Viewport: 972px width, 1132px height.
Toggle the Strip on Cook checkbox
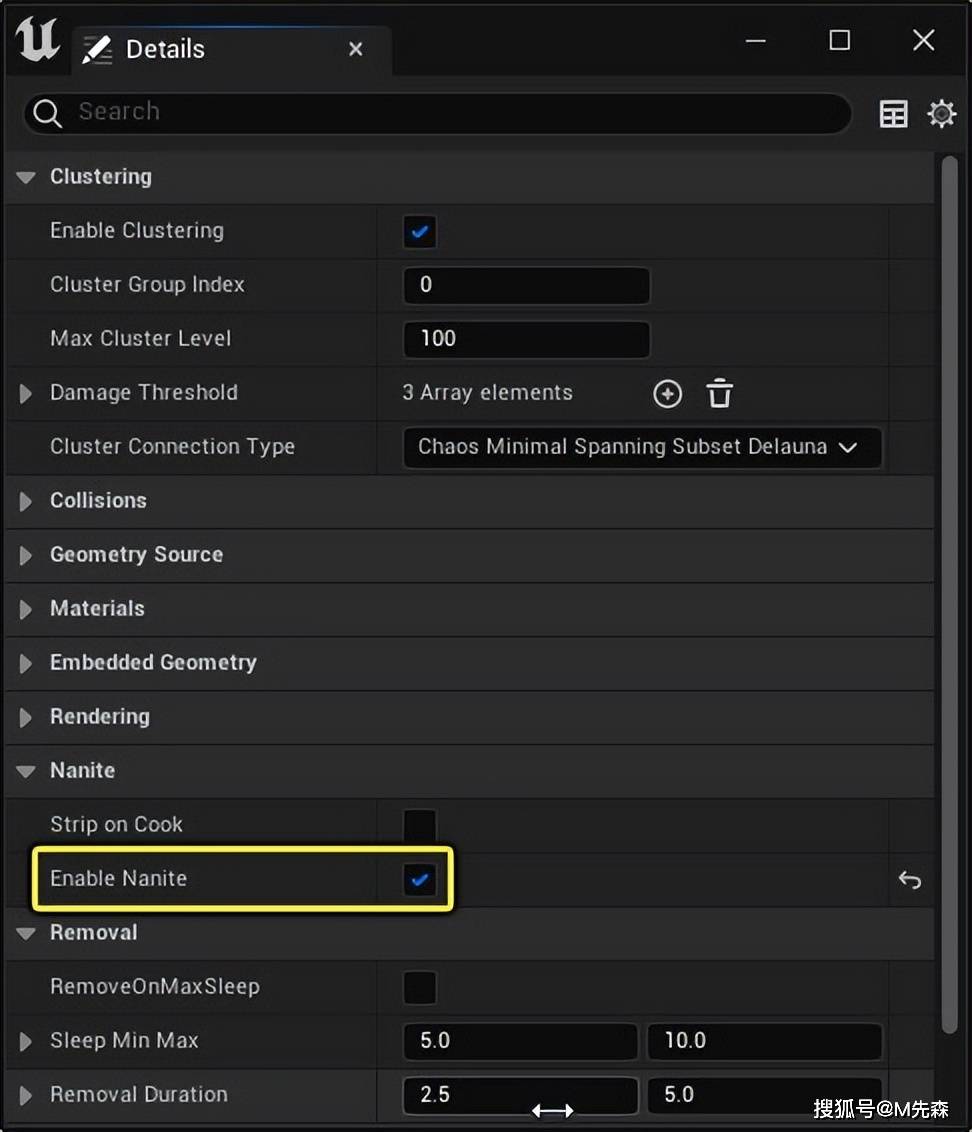(x=420, y=825)
